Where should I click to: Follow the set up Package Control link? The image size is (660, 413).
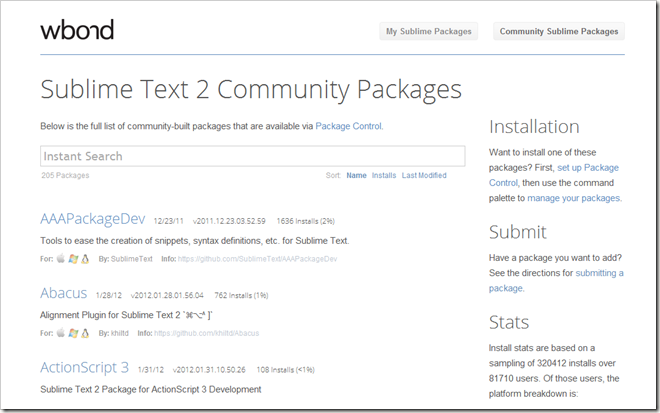(x=554, y=175)
